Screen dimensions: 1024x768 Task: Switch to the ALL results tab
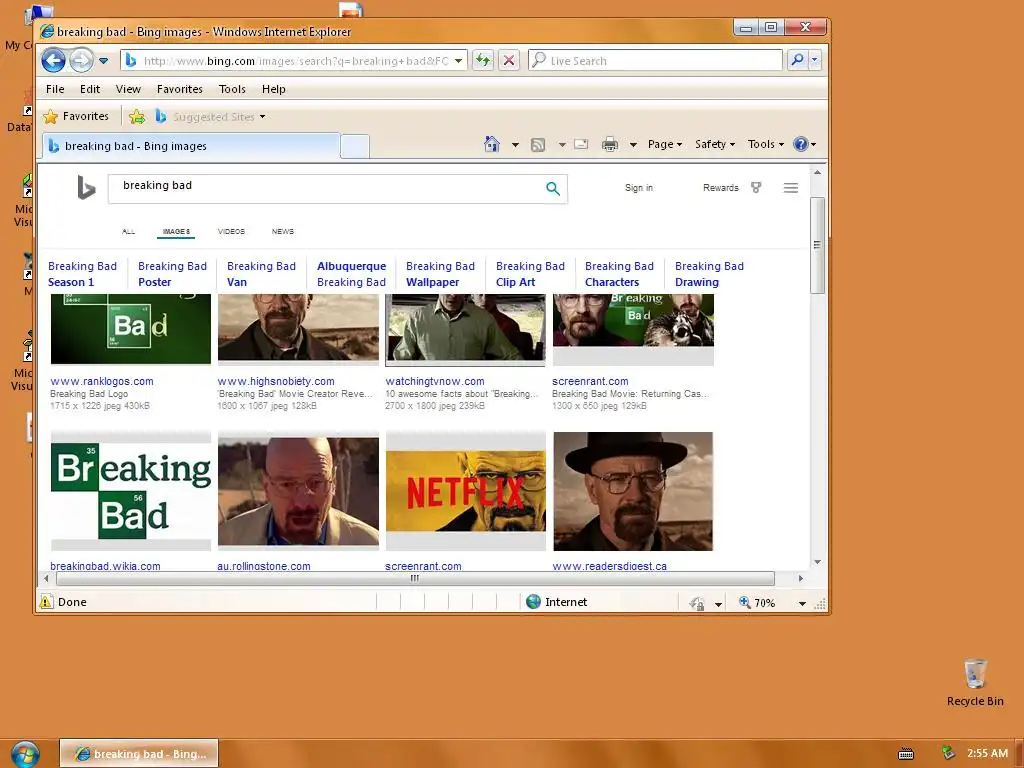129,231
